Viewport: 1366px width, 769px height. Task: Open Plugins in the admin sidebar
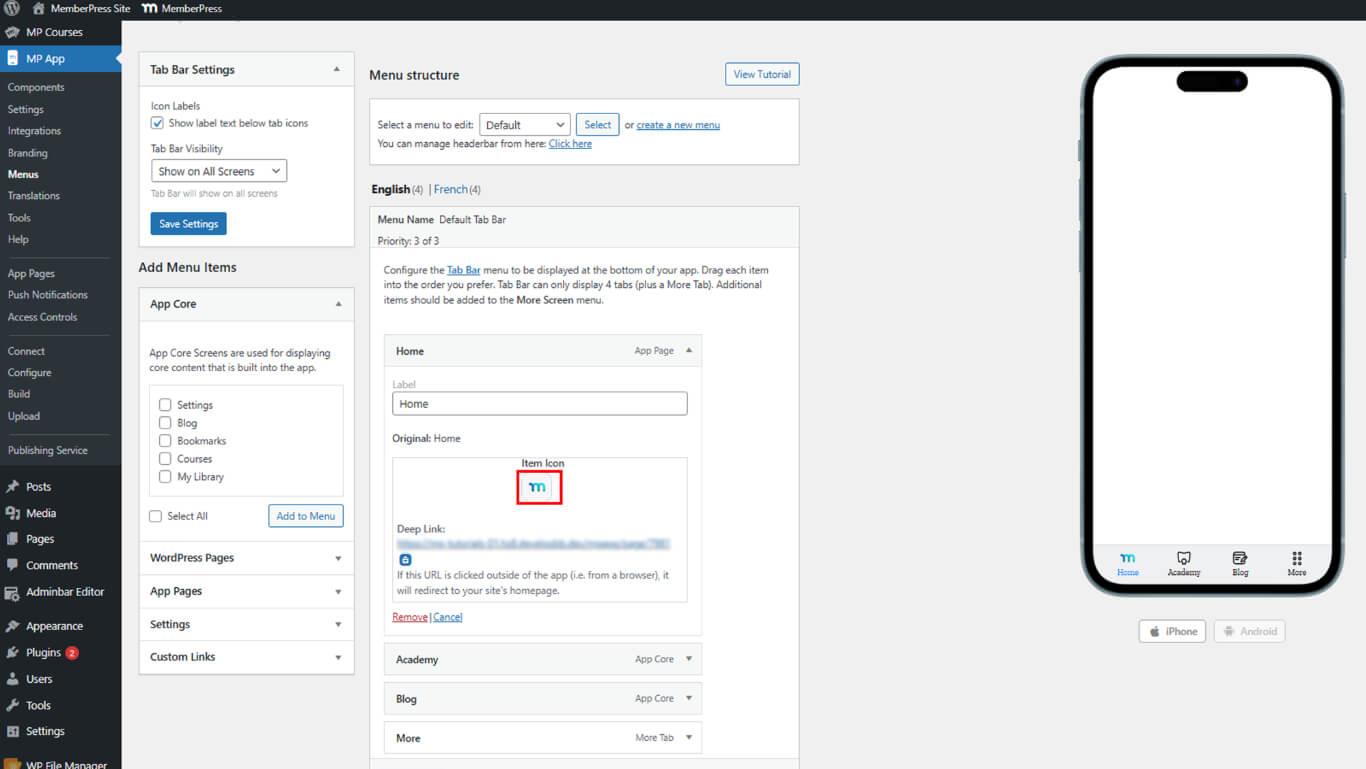pyautogui.click(x=43, y=652)
